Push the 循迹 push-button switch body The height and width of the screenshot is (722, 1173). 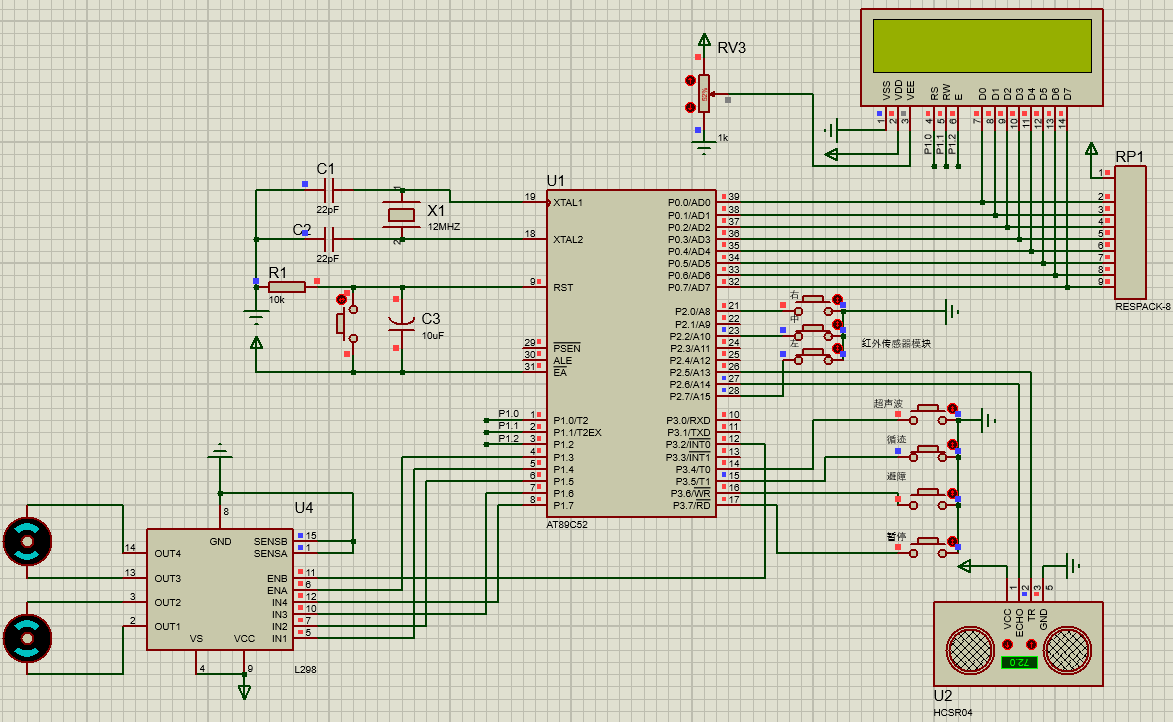point(930,450)
